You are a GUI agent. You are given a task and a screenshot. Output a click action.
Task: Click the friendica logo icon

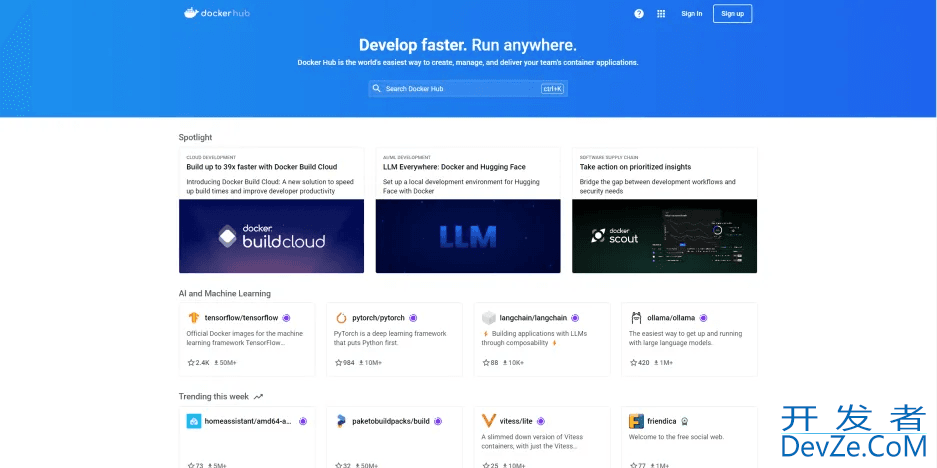[636, 421]
